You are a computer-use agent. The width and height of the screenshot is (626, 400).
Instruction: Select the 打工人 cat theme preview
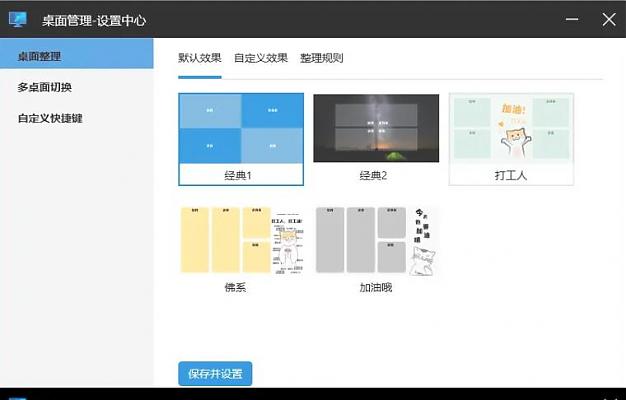point(511,129)
